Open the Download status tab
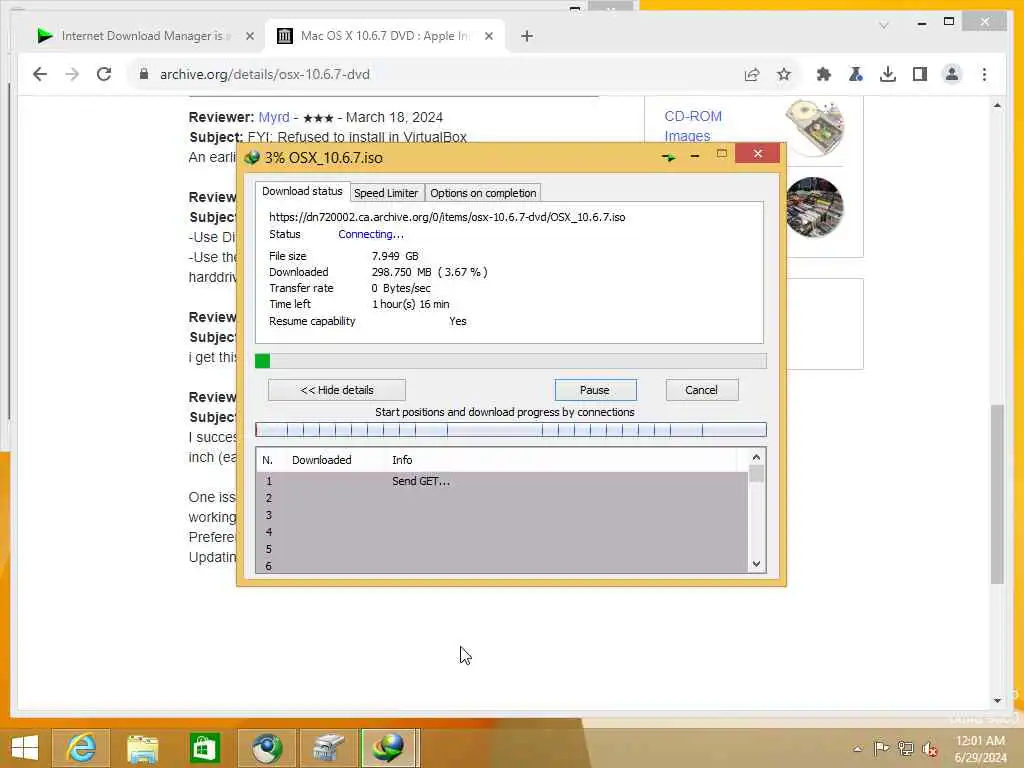 pyautogui.click(x=302, y=191)
